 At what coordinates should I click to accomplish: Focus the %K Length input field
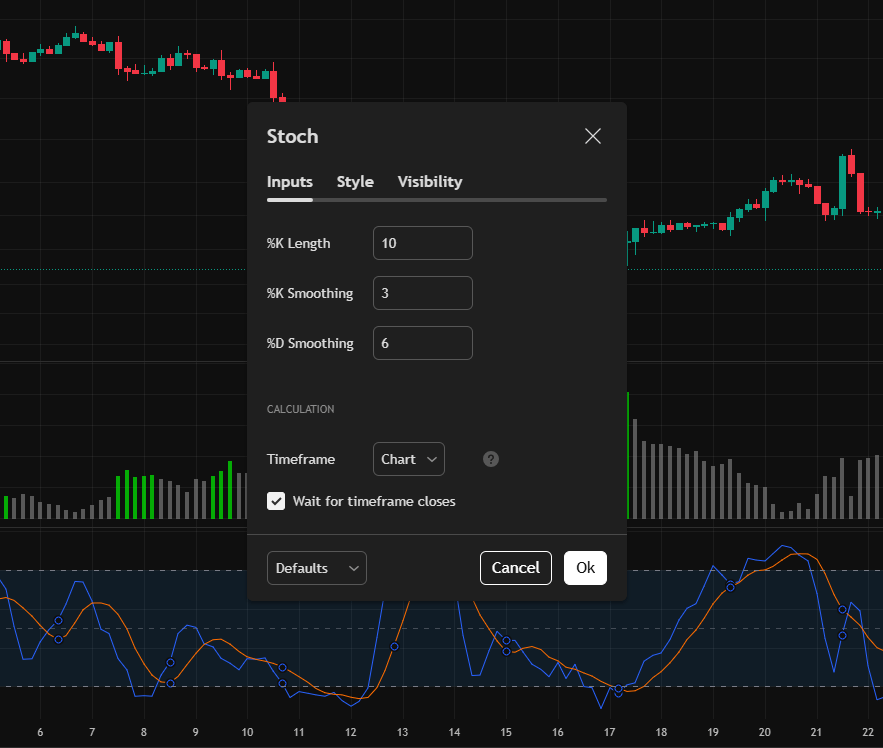coord(423,243)
